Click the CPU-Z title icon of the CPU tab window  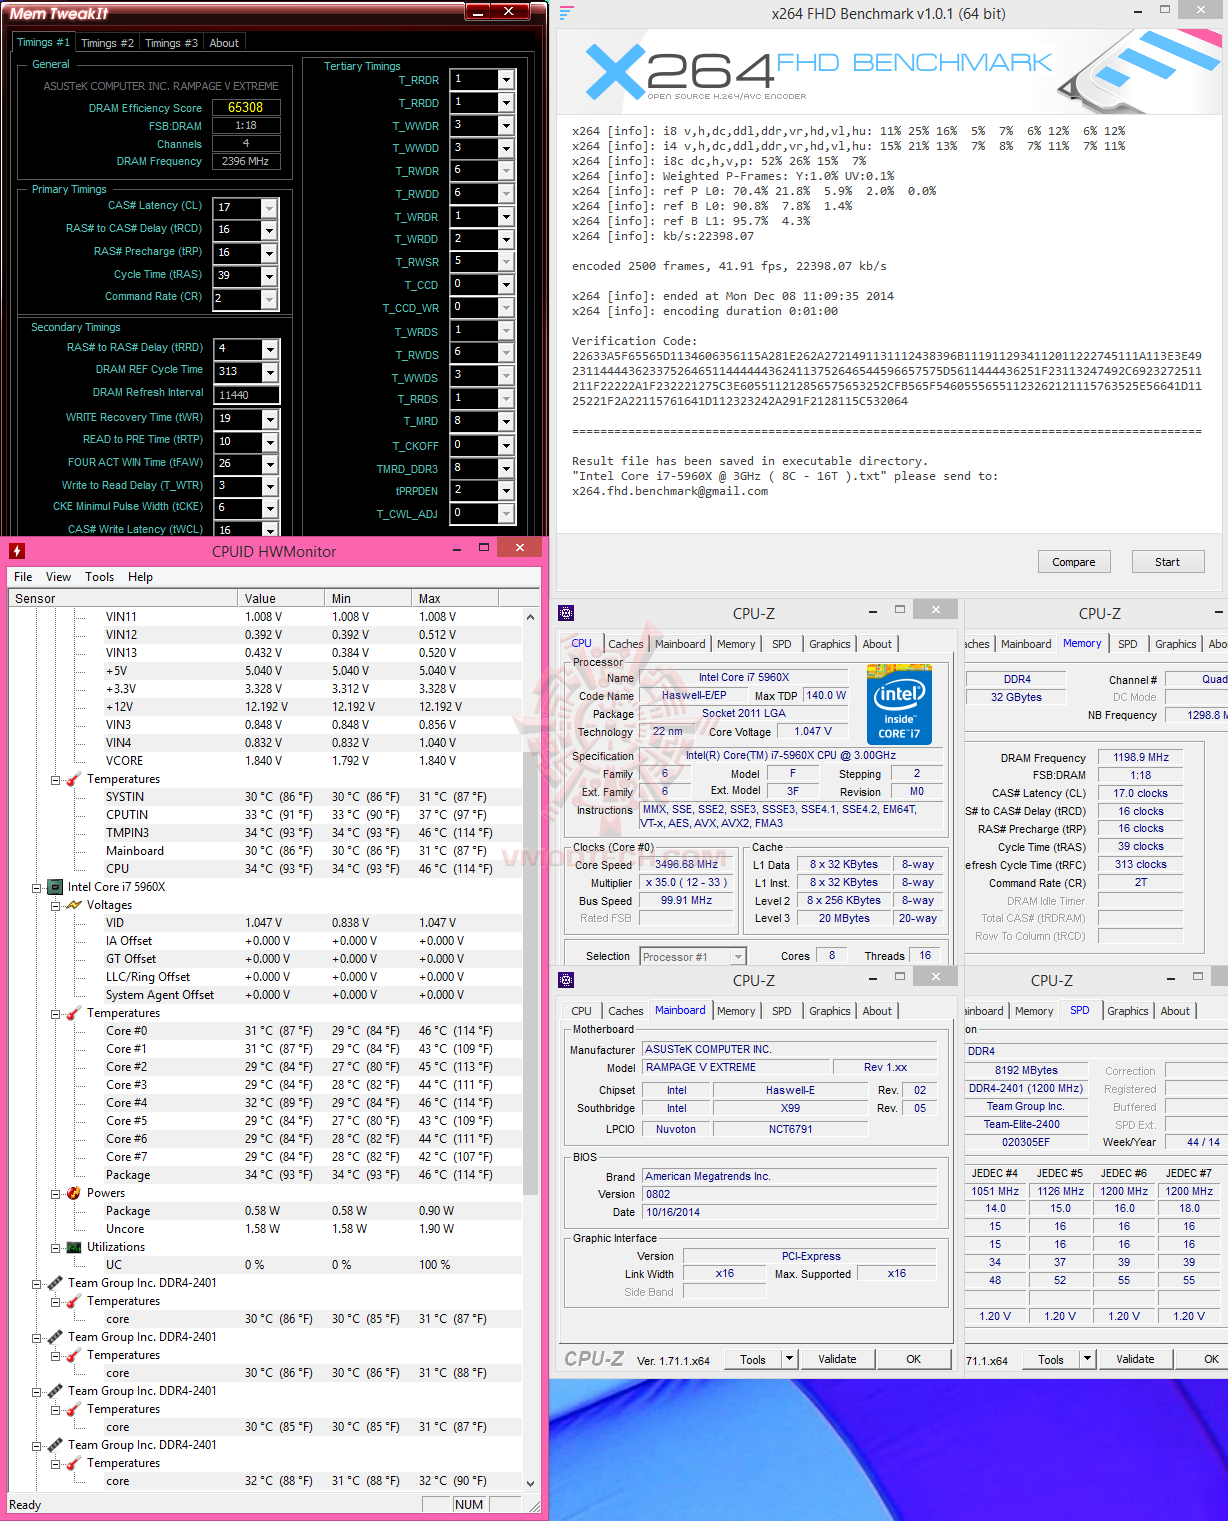tap(566, 613)
